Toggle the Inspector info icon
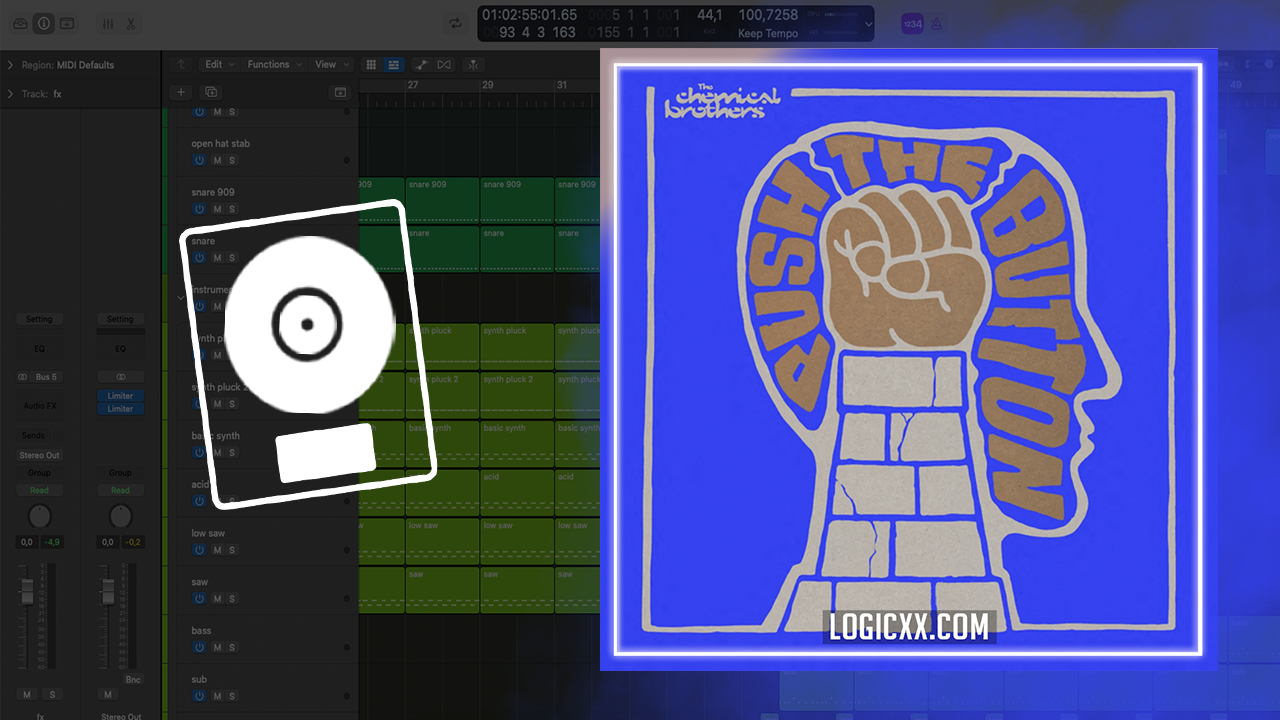The width and height of the screenshot is (1280, 720). pos(43,23)
